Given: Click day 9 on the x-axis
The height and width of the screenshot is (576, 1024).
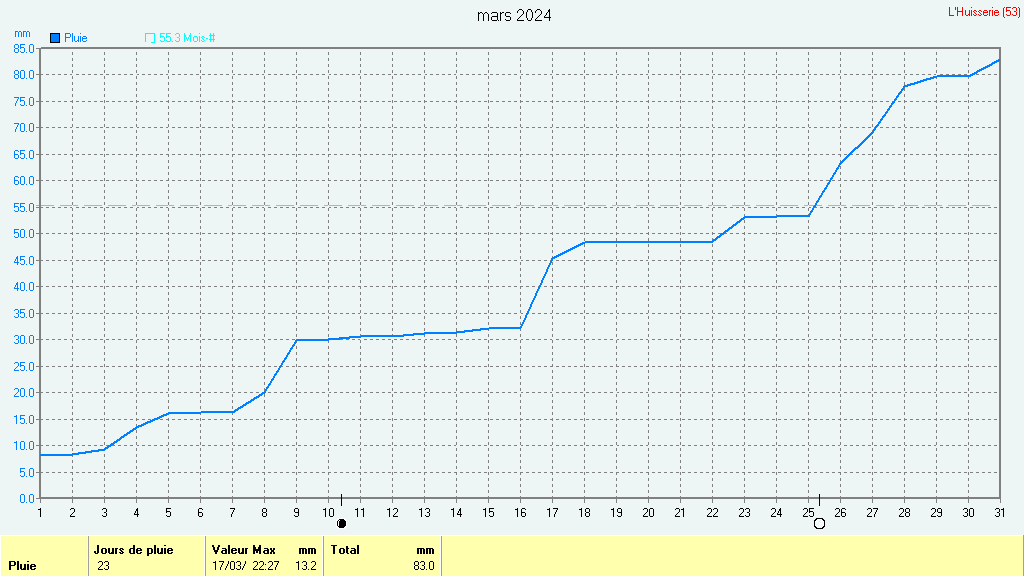Looking at the screenshot, I should (x=296, y=513).
